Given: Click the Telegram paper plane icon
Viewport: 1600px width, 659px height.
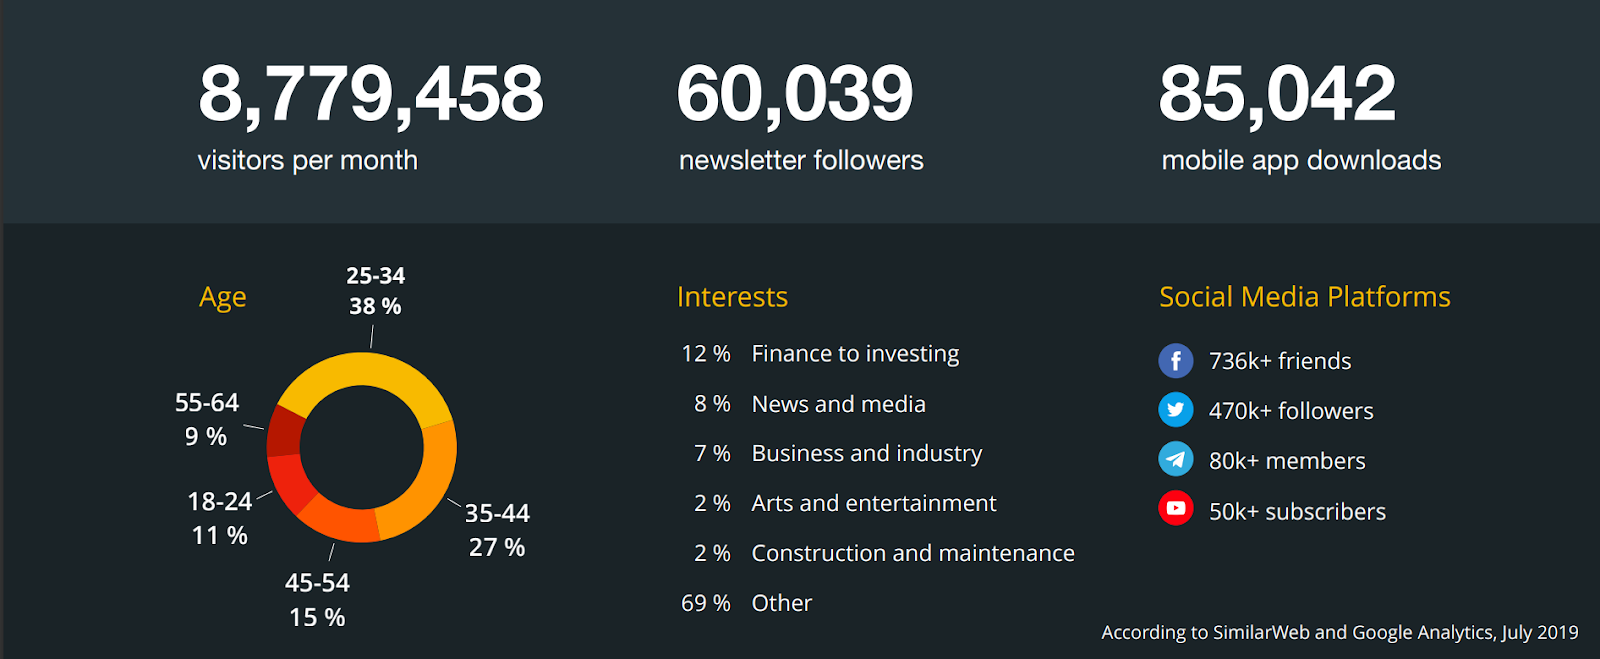Looking at the screenshot, I should click(1176, 459).
